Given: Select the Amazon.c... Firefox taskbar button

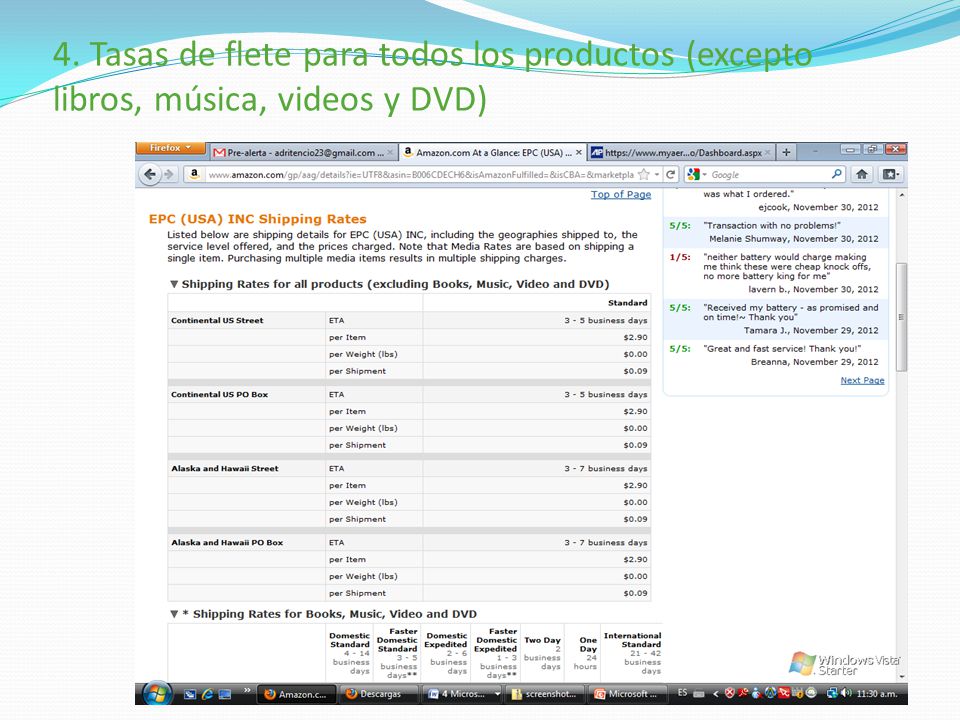Looking at the screenshot, I should 296,694.
